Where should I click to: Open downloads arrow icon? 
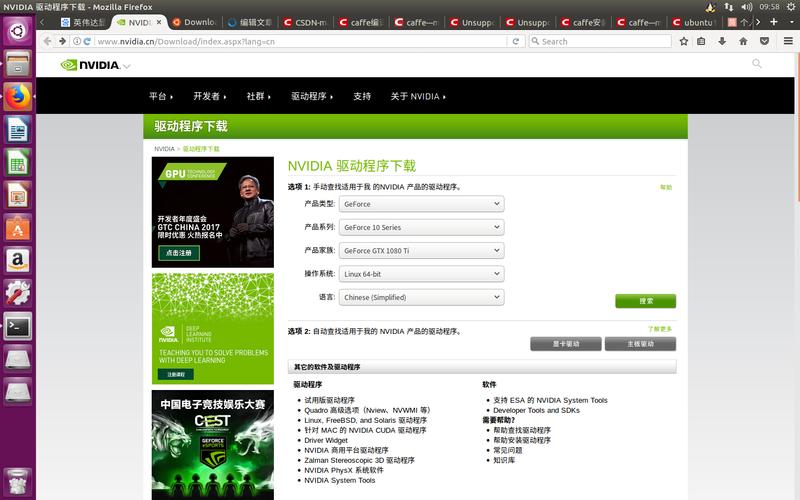pos(722,41)
